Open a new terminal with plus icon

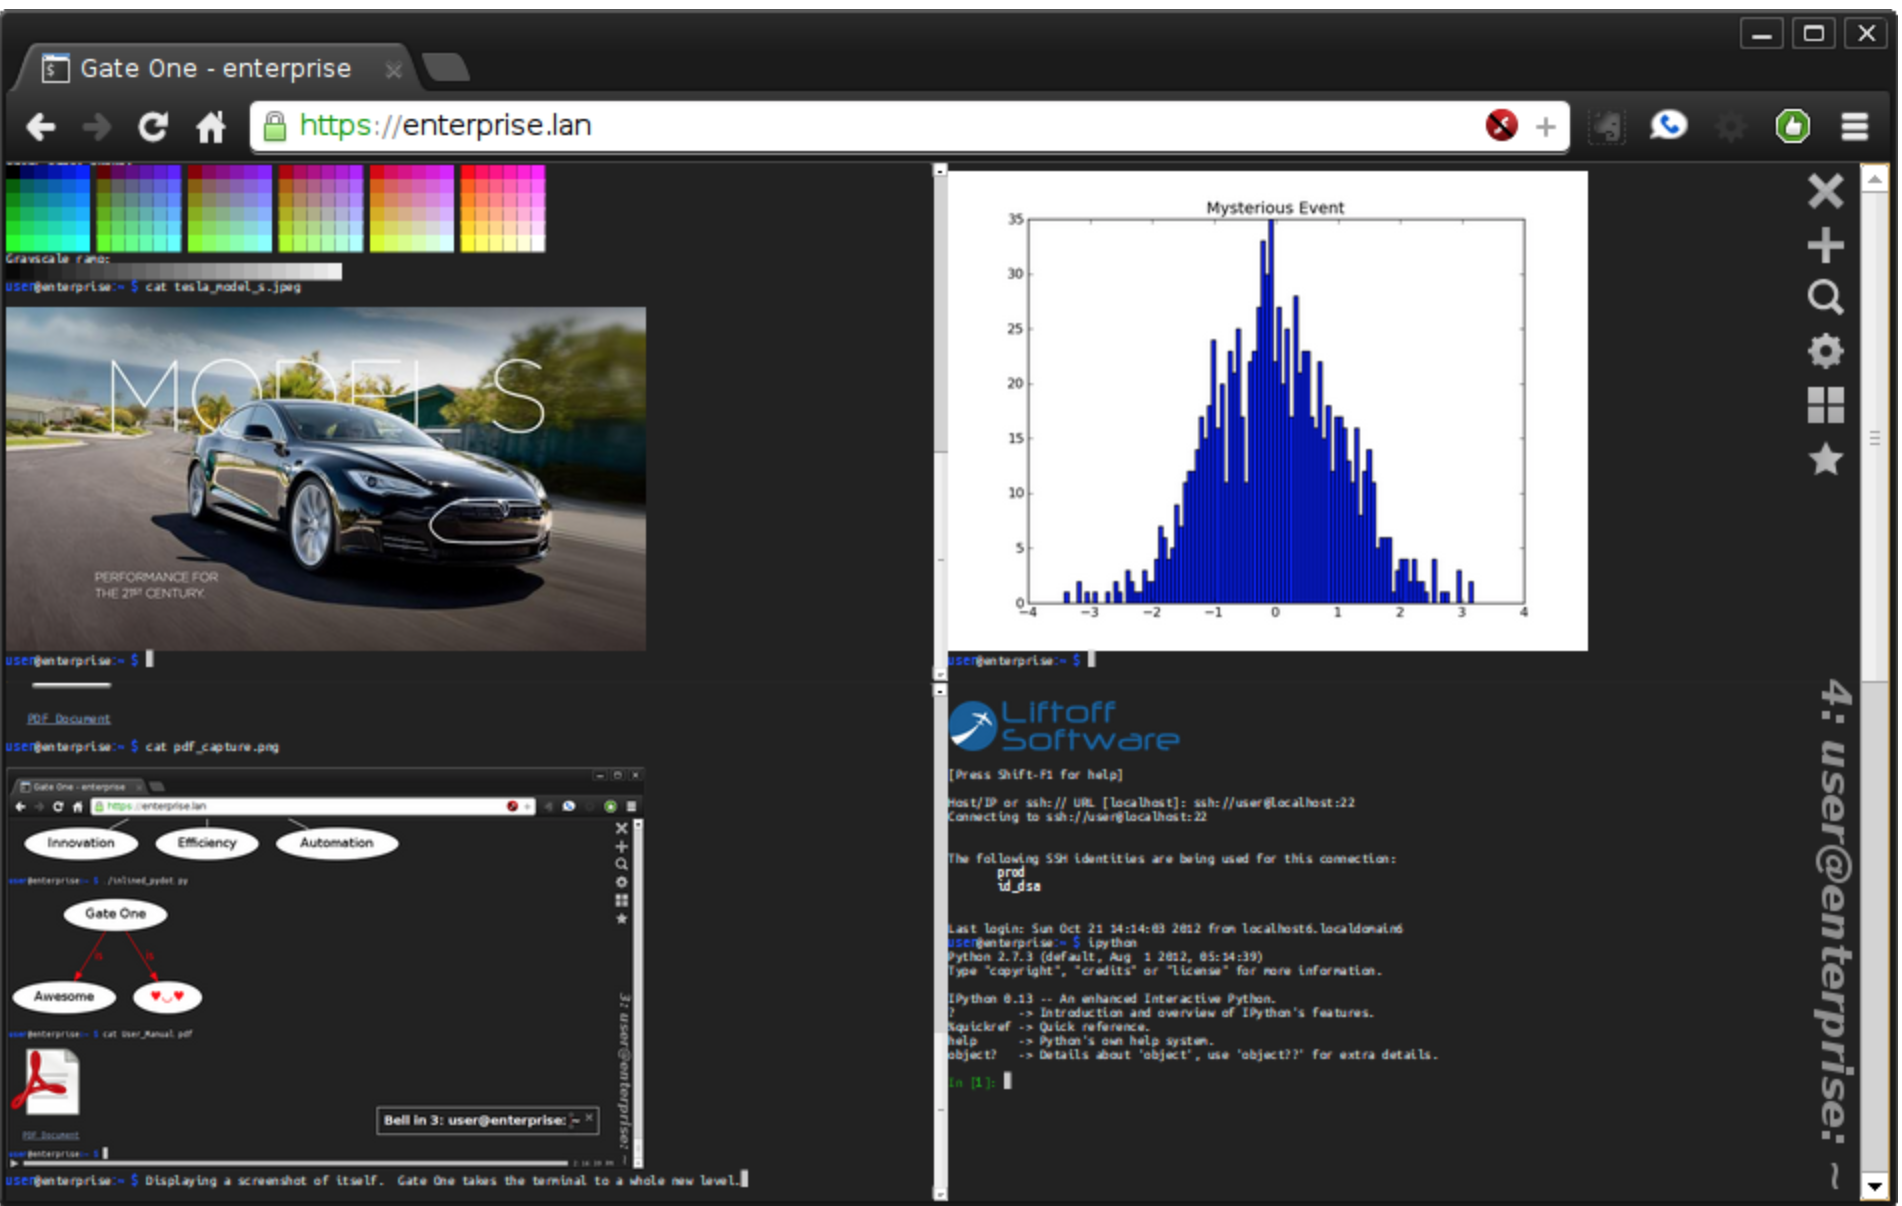(1825, 245)
